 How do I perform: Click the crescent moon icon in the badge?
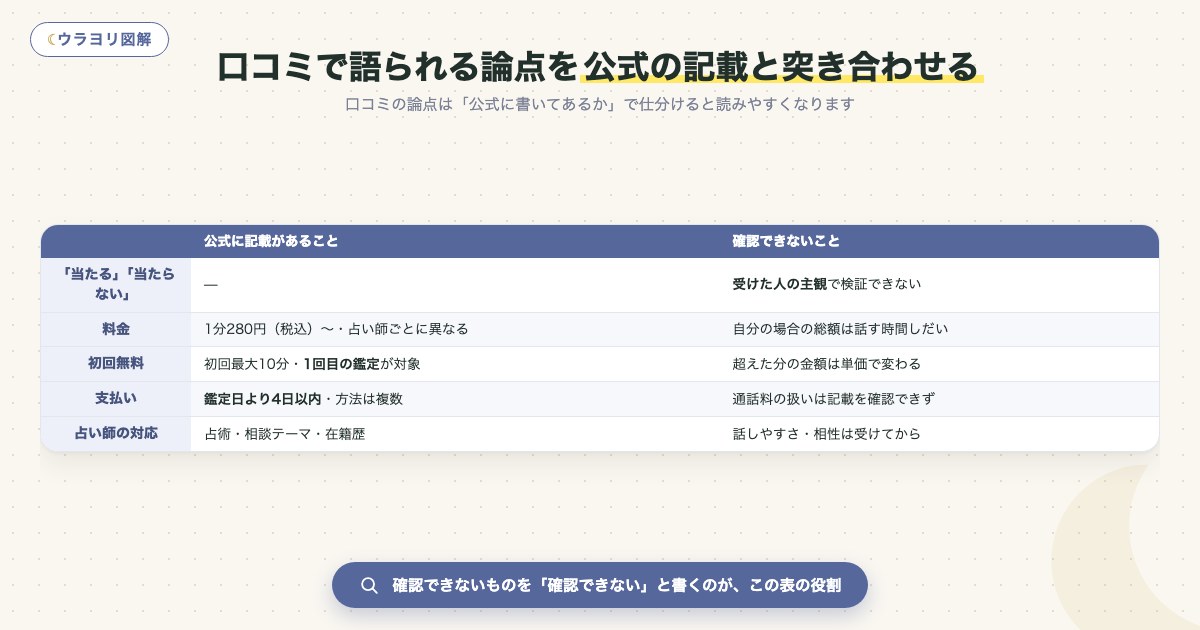[x=52, y=40]
